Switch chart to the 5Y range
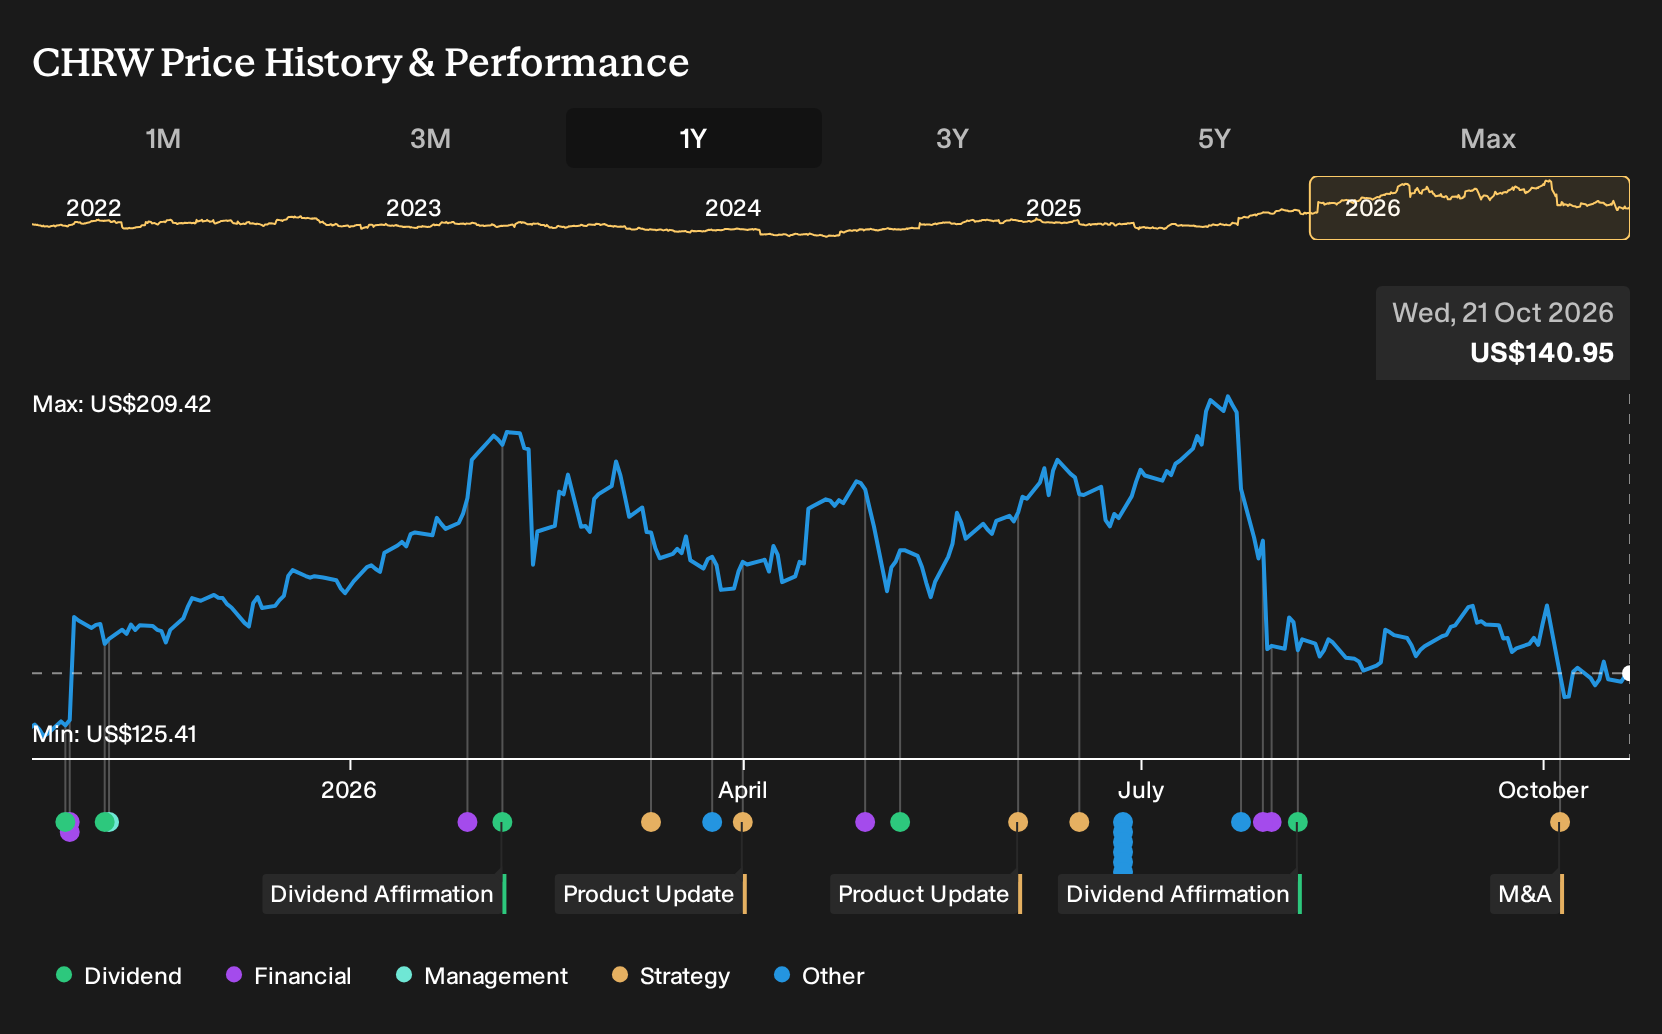1662x1034 pixels. [x=1214, y=138]
